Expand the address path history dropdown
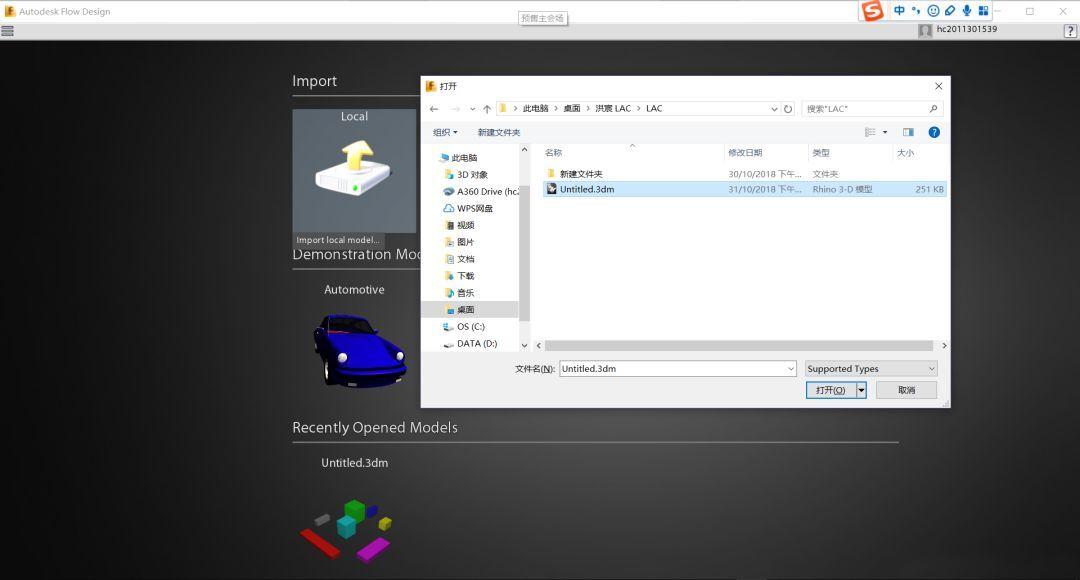1080x580 pixels. pyautogui.click(x=774, y=109)
